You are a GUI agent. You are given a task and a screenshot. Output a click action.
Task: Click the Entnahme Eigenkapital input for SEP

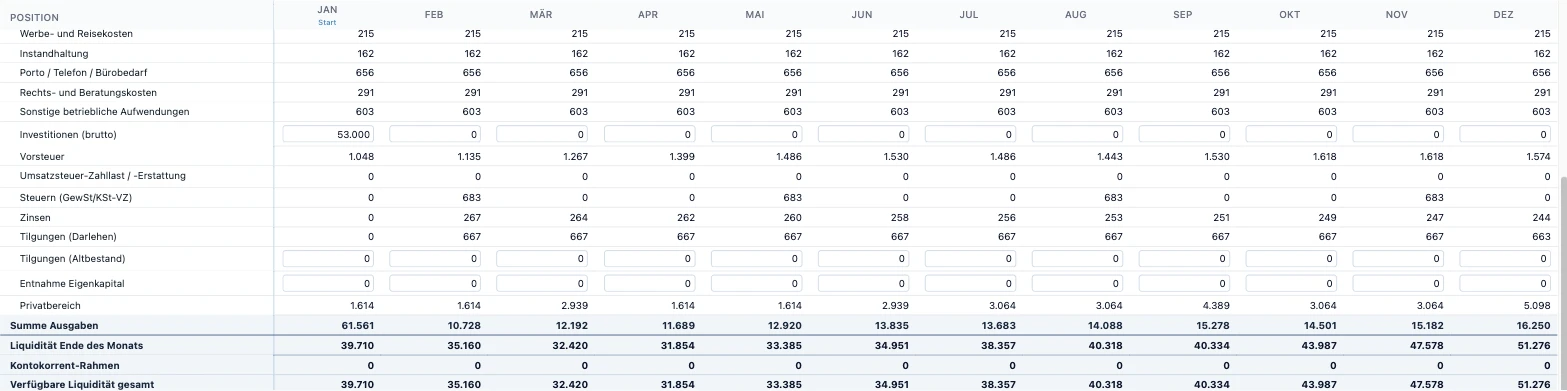pos(1184,284)
